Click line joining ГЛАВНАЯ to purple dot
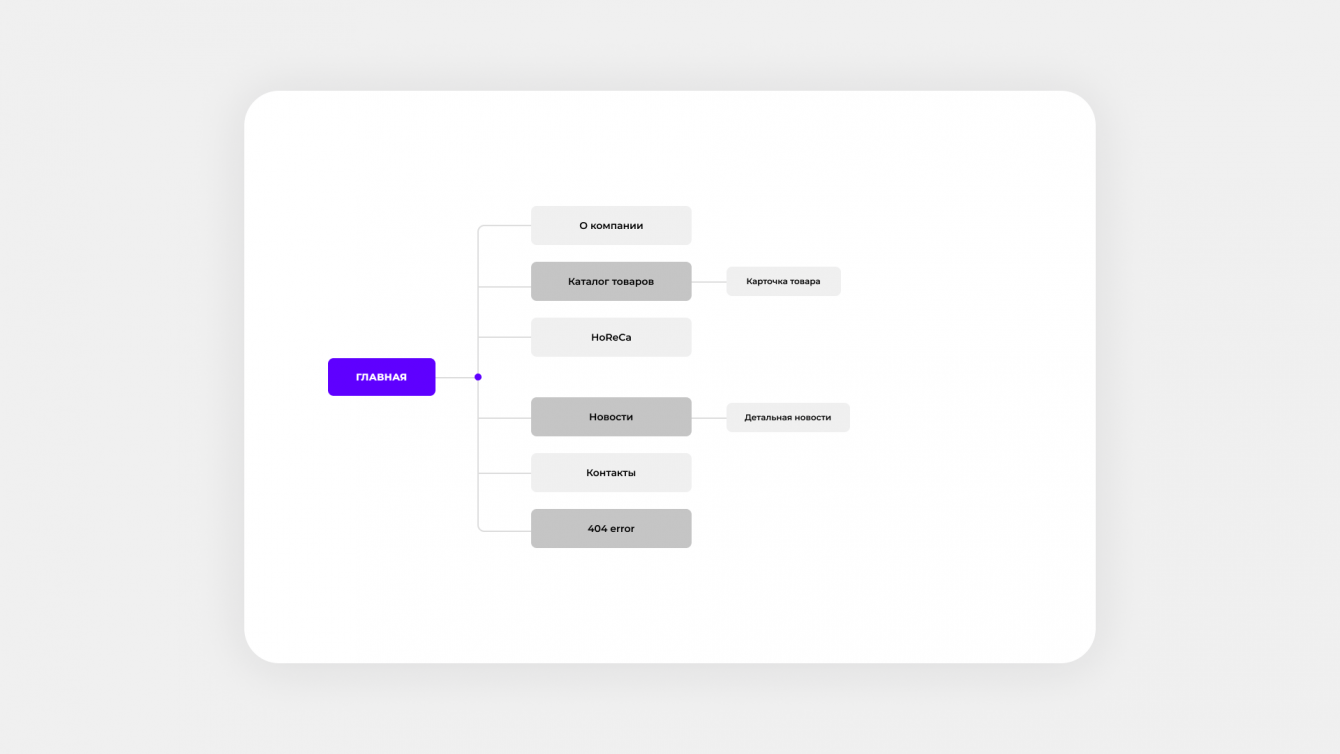1340x754 pixels. click(454, 377)
